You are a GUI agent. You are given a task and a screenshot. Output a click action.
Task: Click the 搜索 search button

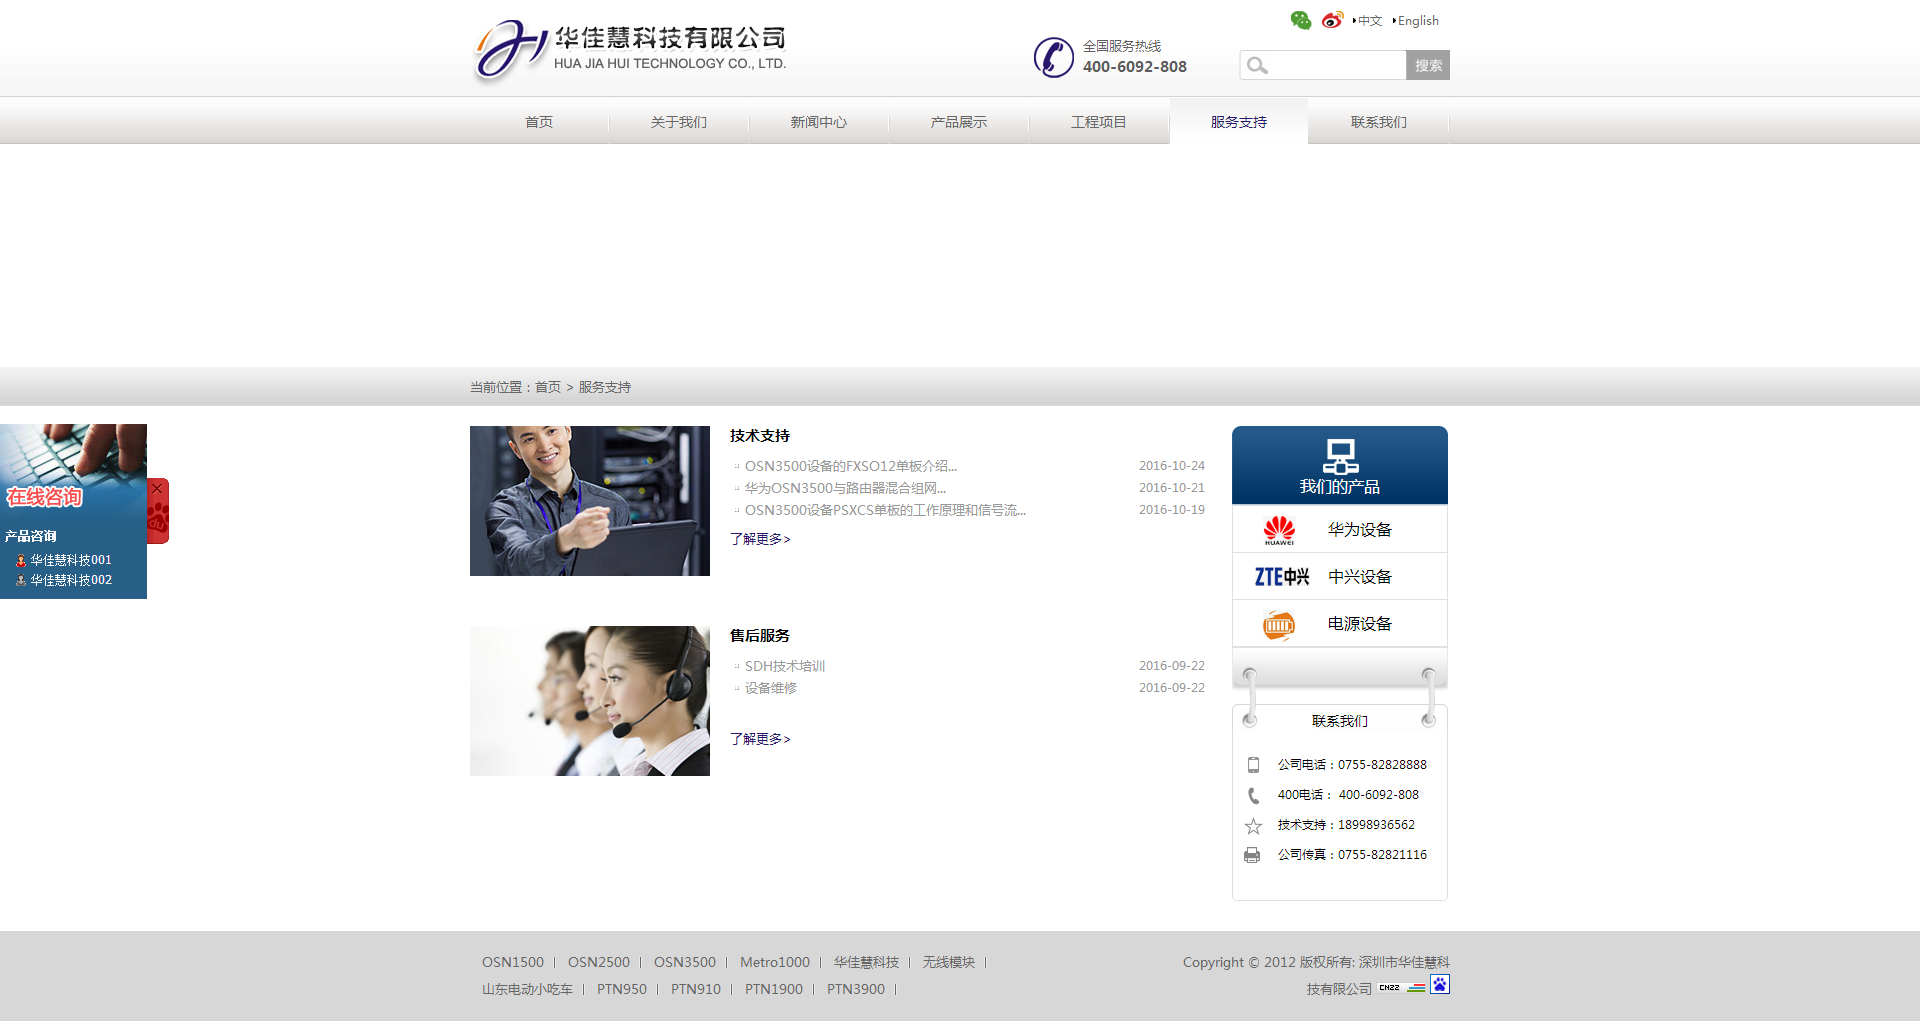pos(1428,65)
